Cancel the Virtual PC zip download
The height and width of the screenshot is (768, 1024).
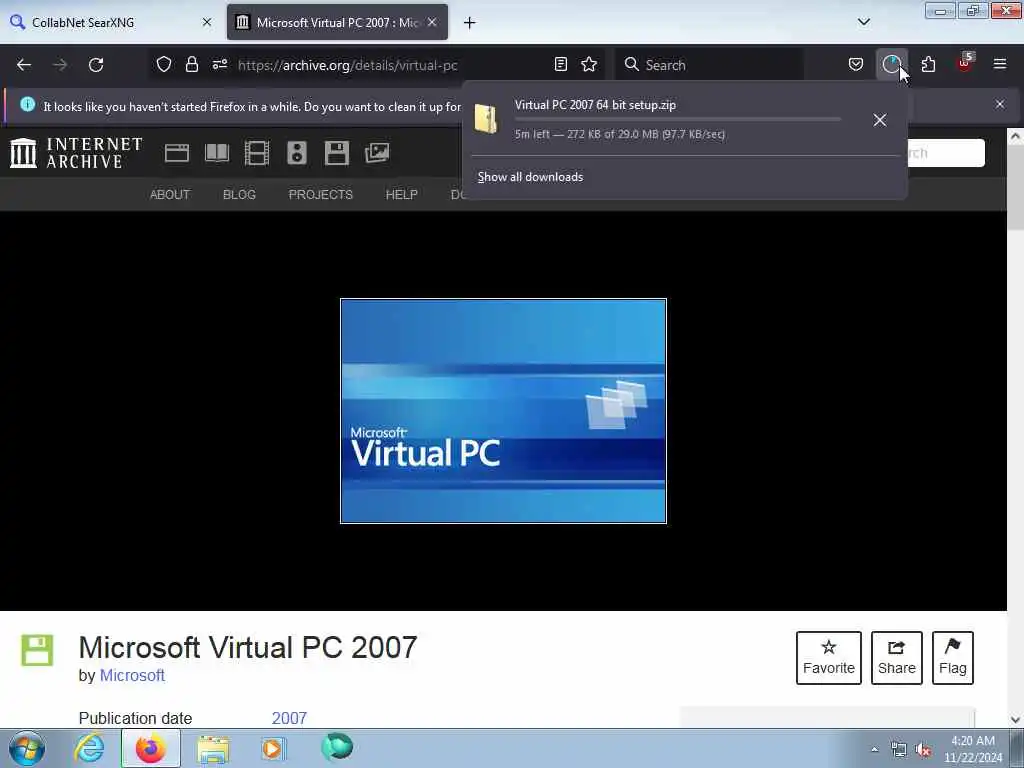click(880, 120)
